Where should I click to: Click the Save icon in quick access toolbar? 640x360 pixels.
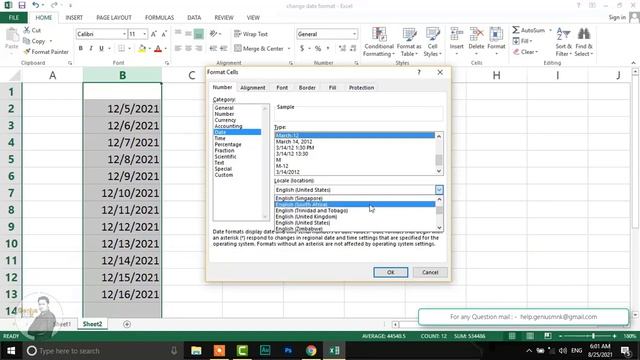click(22, 5)
